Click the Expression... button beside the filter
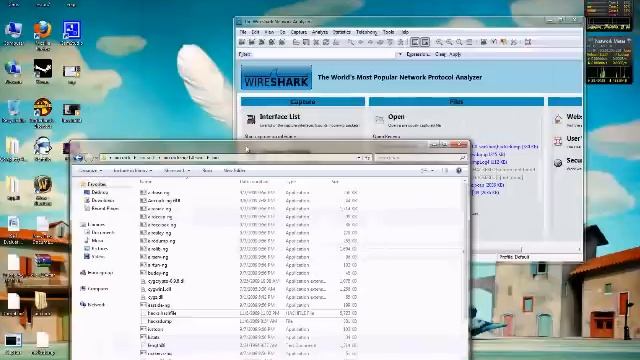Screen dimensions: 640x360 tap(418, 54)
